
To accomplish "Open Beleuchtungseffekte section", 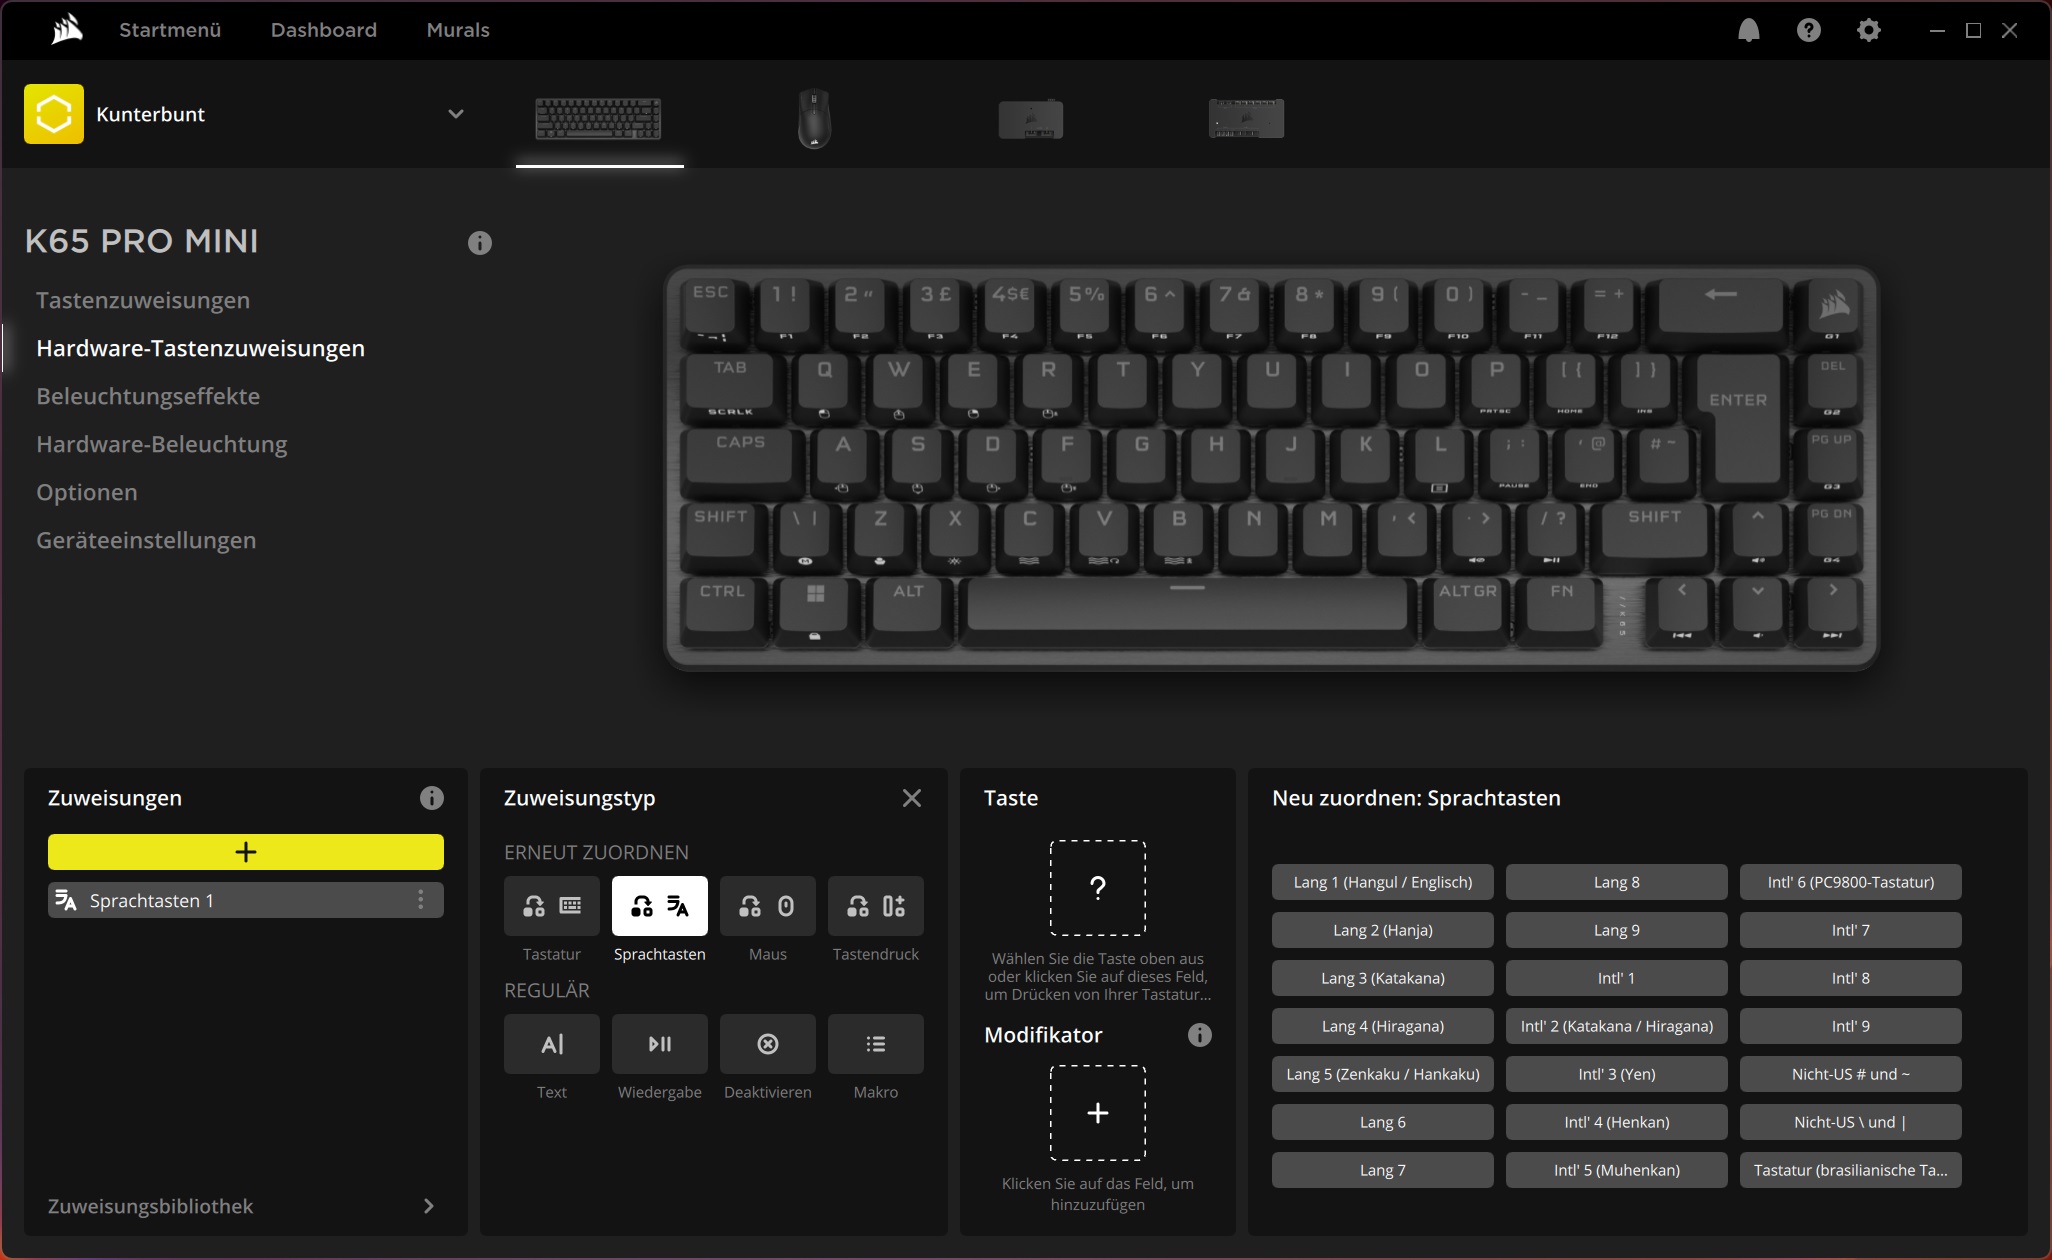I will (x=148, y=396).
